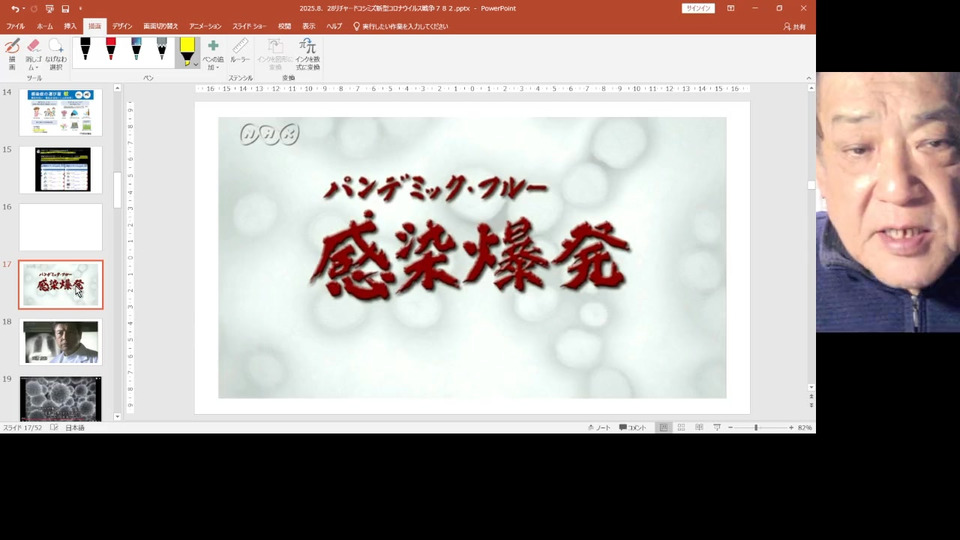The image size is (960, 540).
Task: Open the ヘルプ tab
Action: click(334, 26)
